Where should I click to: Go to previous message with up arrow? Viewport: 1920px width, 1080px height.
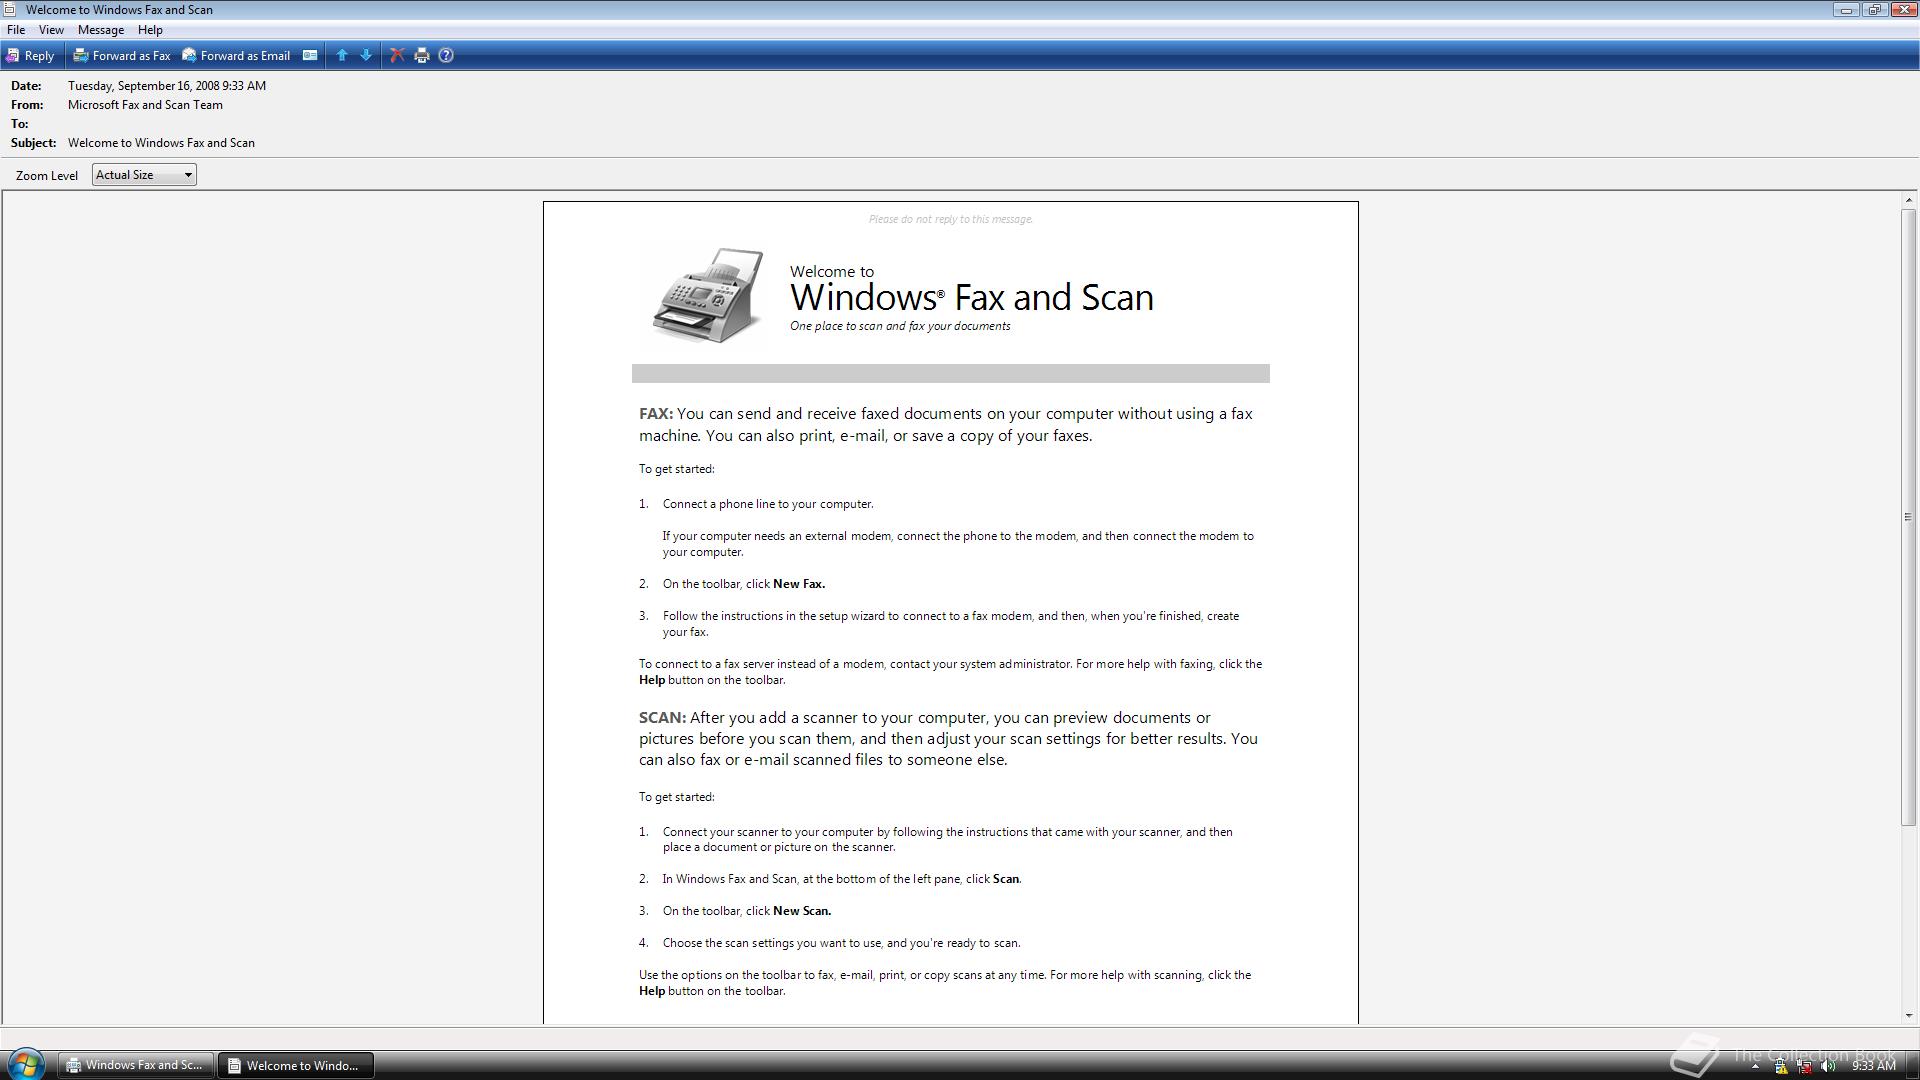click(342, 56)
